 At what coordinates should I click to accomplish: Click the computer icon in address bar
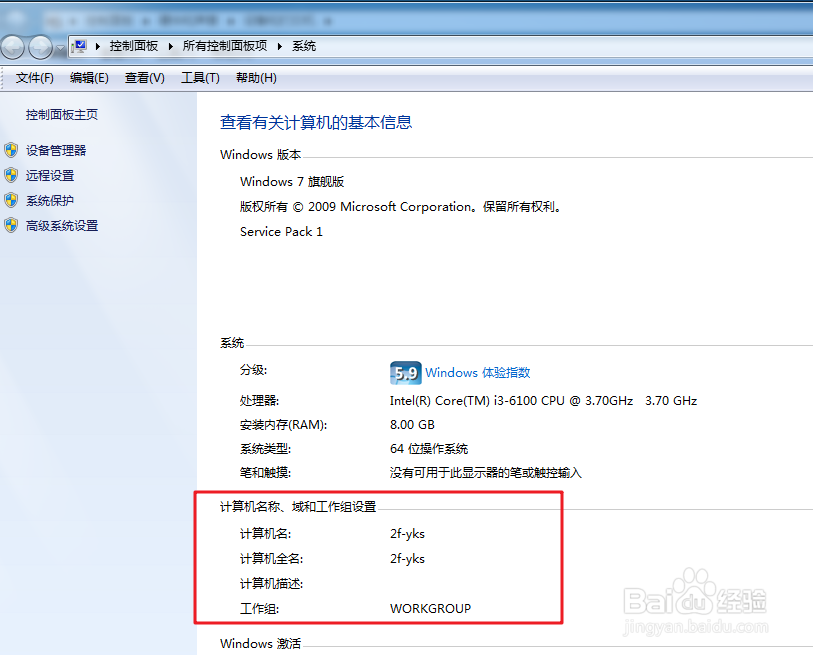point(79,46)
